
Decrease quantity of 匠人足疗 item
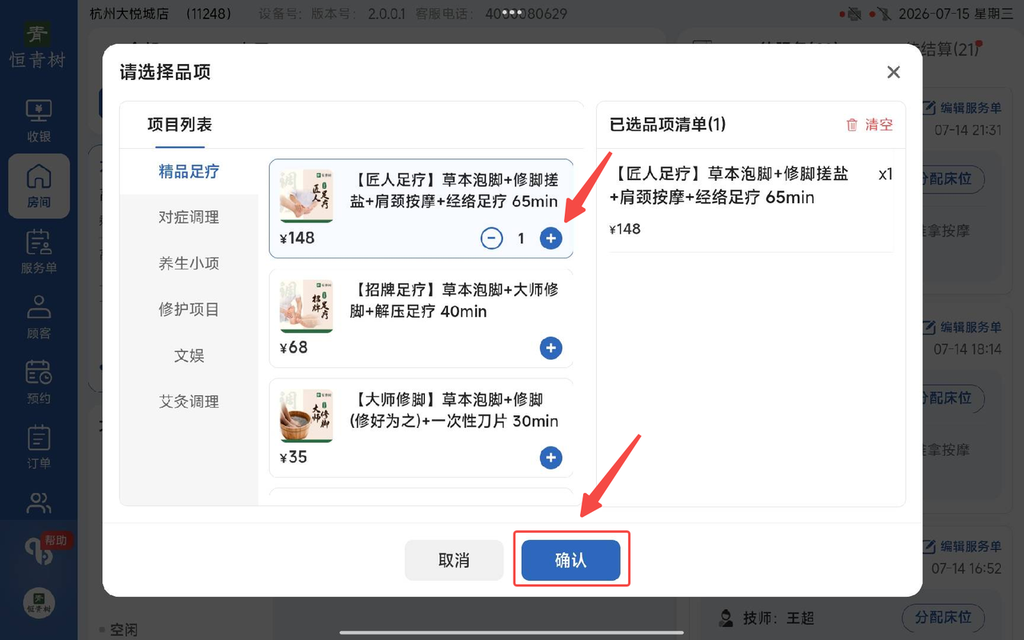tap(492, 238)
